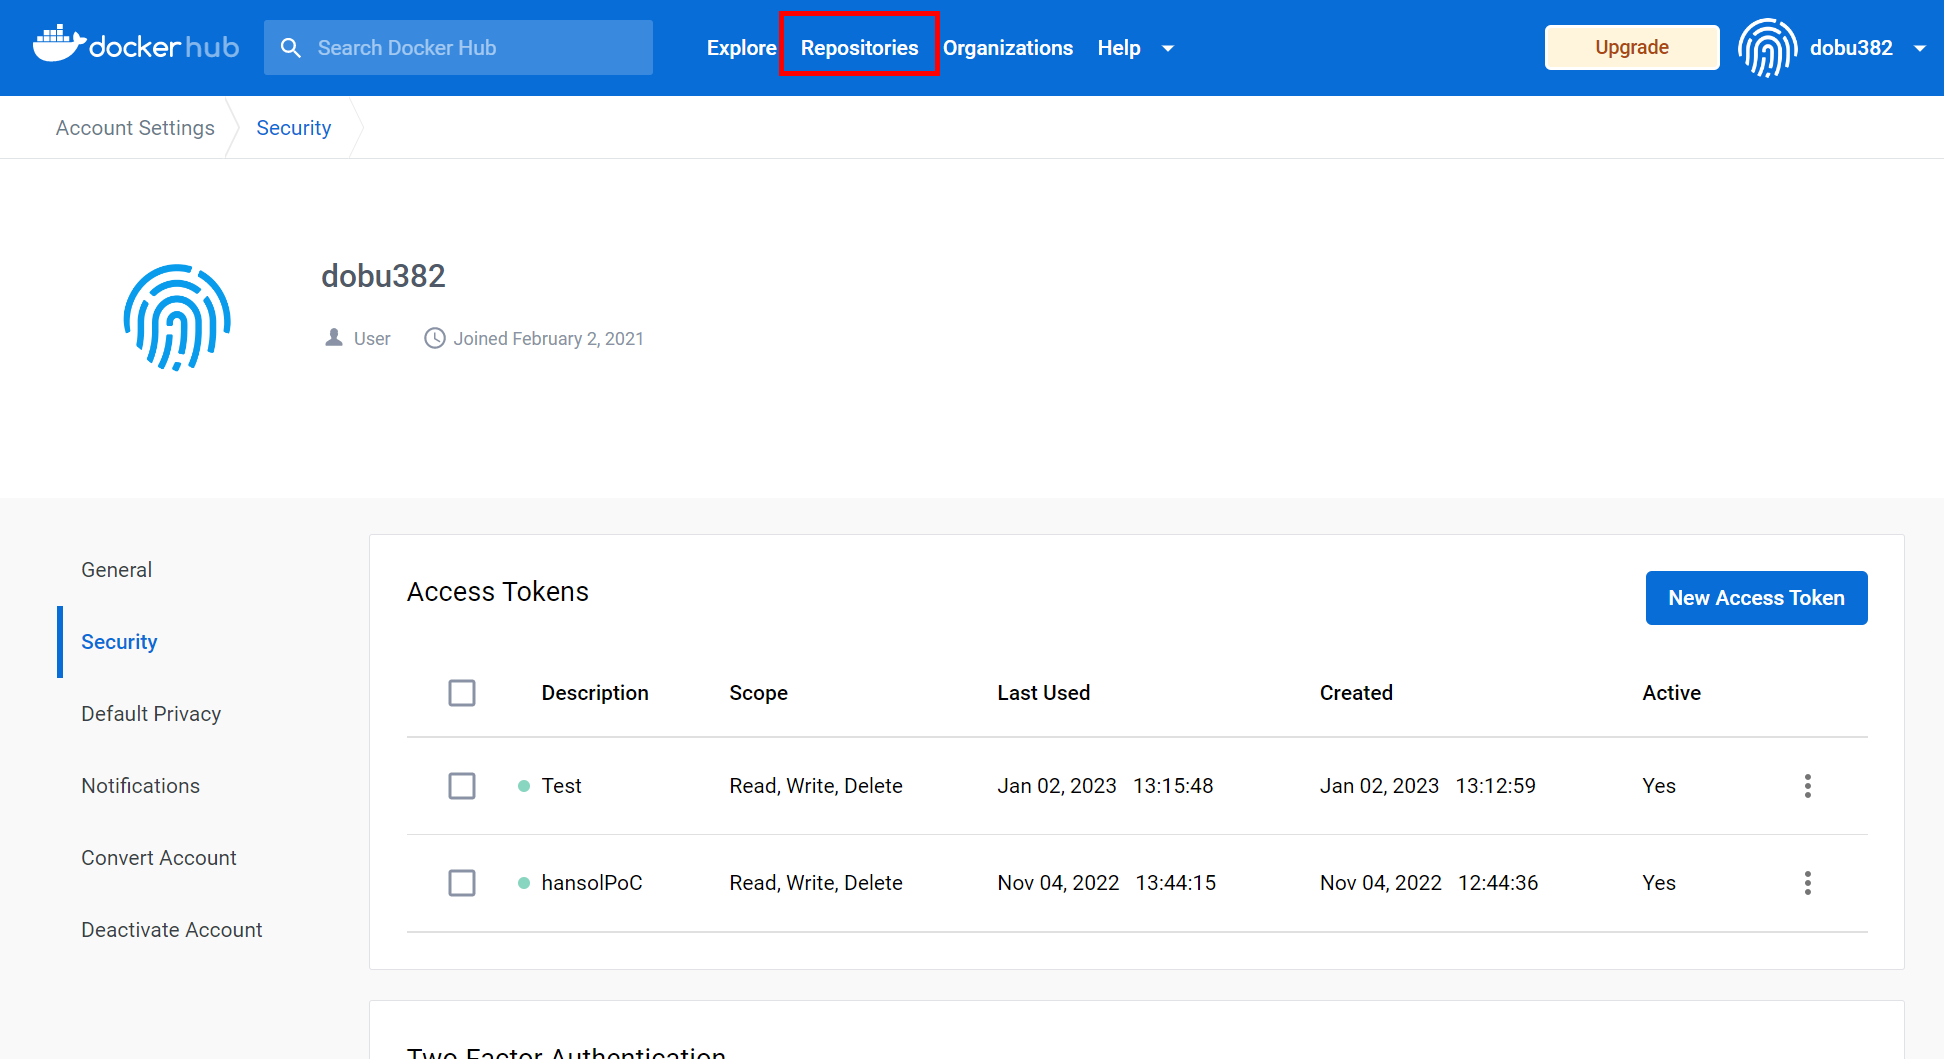Click Test token's Read, Write, Delete scope
The image size is (1944, 1059).
click(816, 786)
